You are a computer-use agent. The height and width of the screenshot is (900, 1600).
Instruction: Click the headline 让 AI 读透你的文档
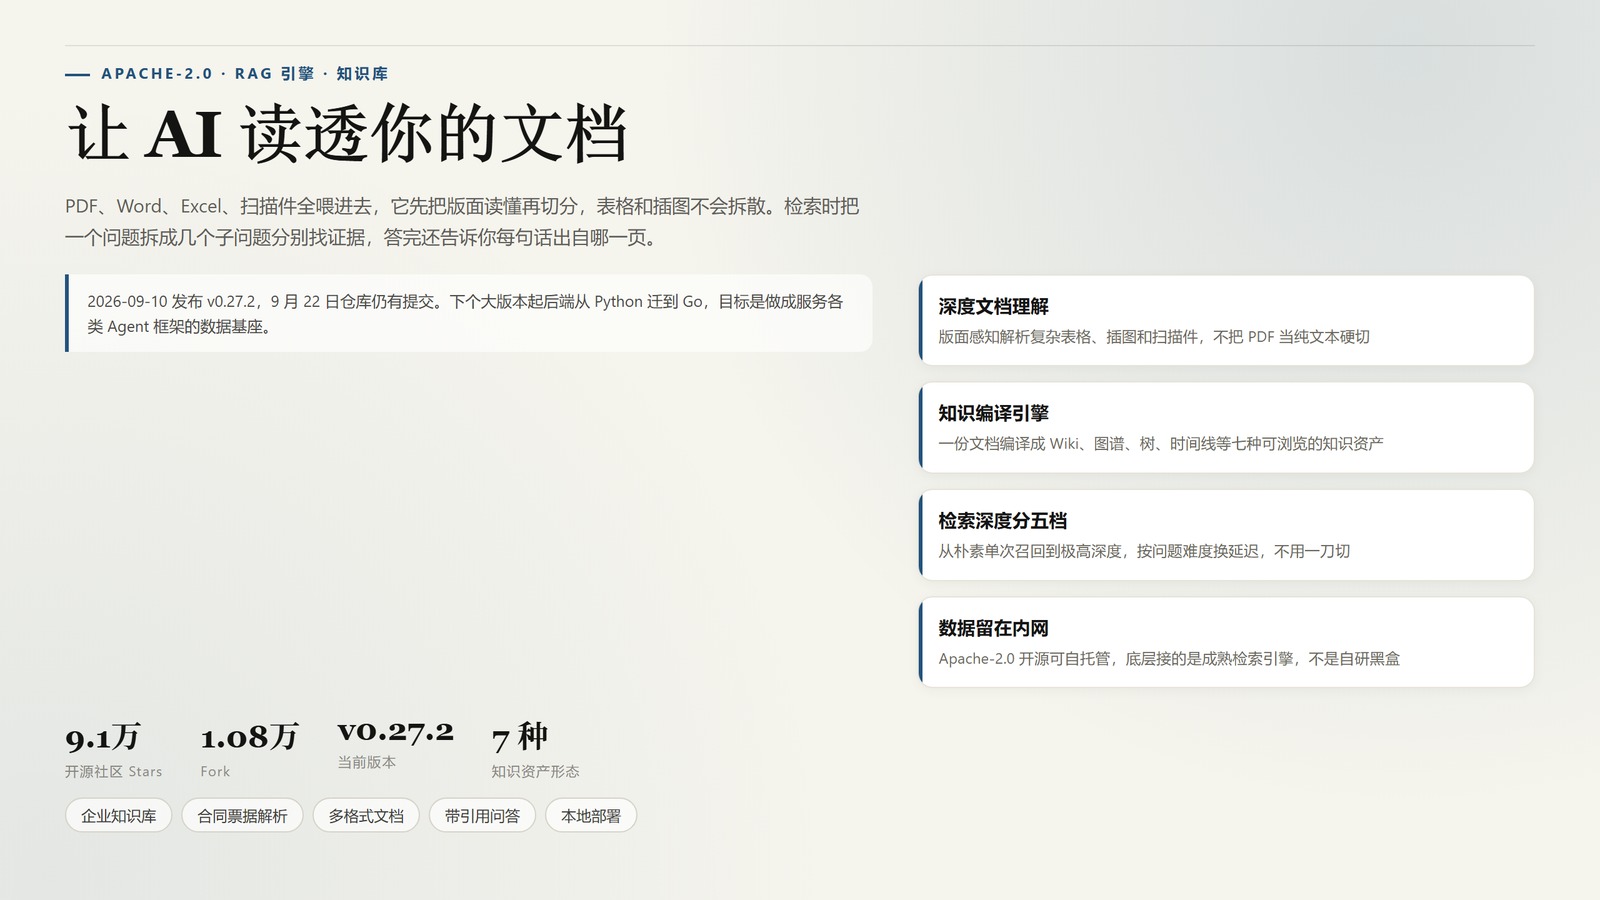(x=347, y=134)
